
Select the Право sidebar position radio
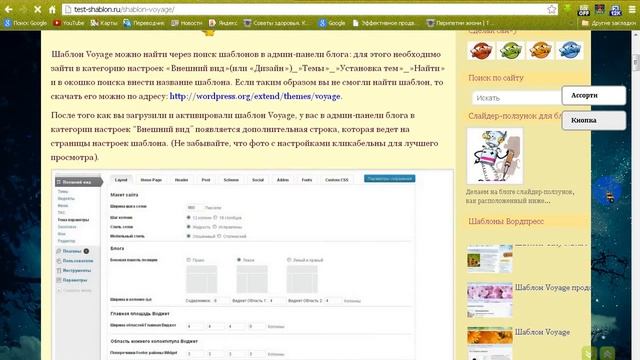coord(189,260)
